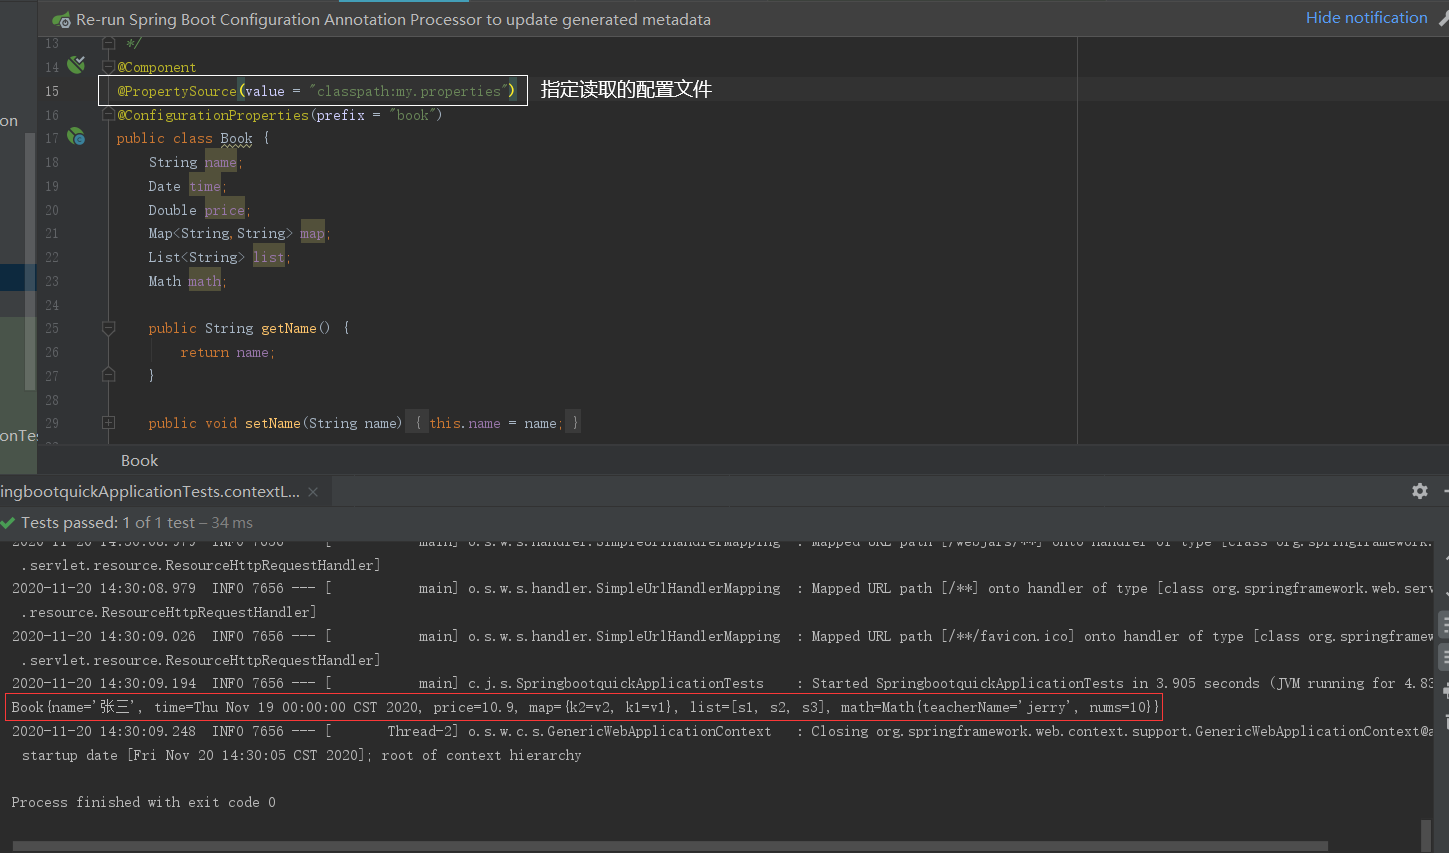Click the Book{name='张三'...} console output line
Viewport: 1449px width, 853px height.
586,707
